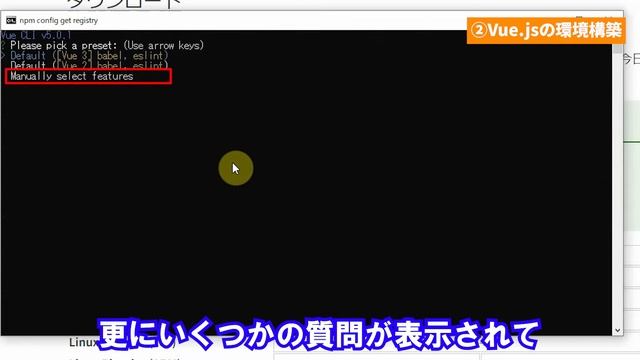Click the command prompt window icon

point(11,20)
